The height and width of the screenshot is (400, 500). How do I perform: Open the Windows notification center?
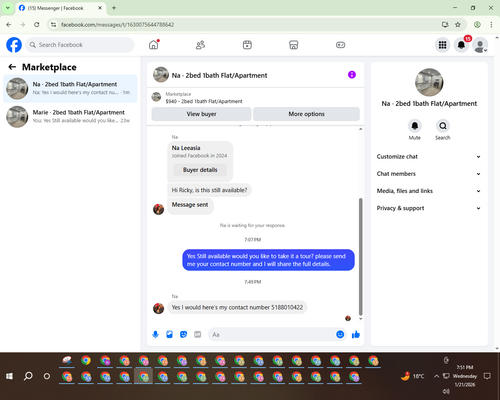(487, 376)
